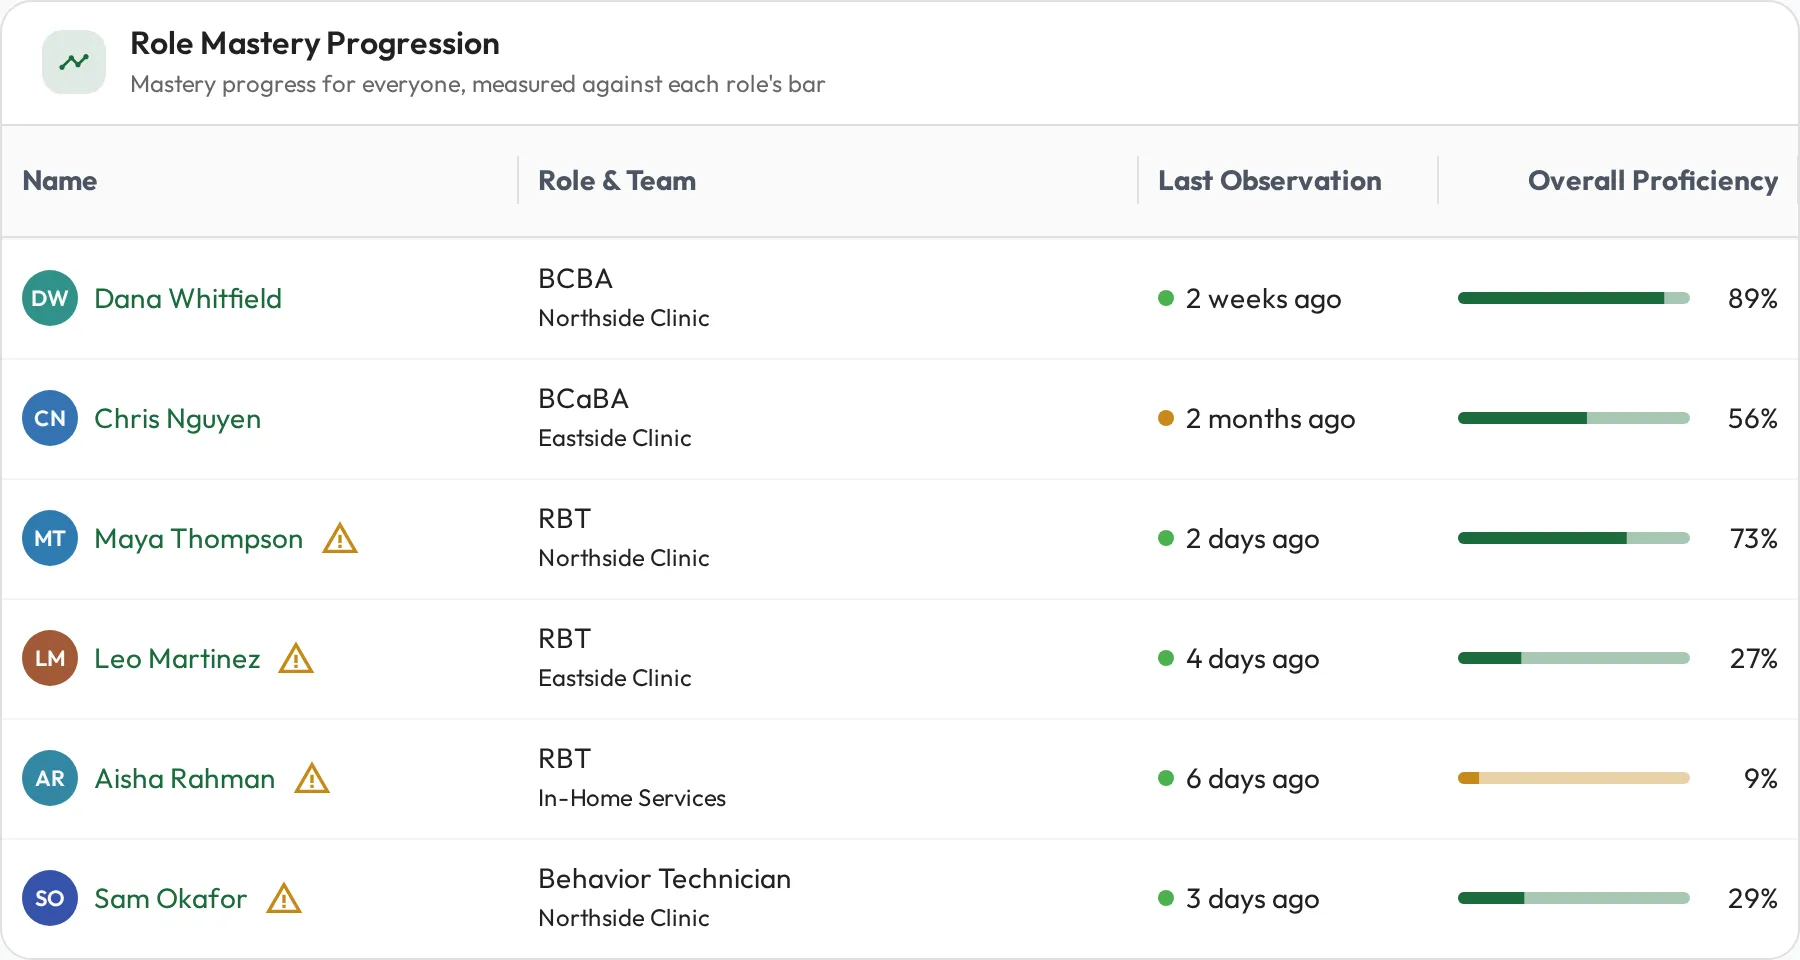
Task: Click Chris Nguyen's 56% proficiency bar
Action: (1574, 418)
